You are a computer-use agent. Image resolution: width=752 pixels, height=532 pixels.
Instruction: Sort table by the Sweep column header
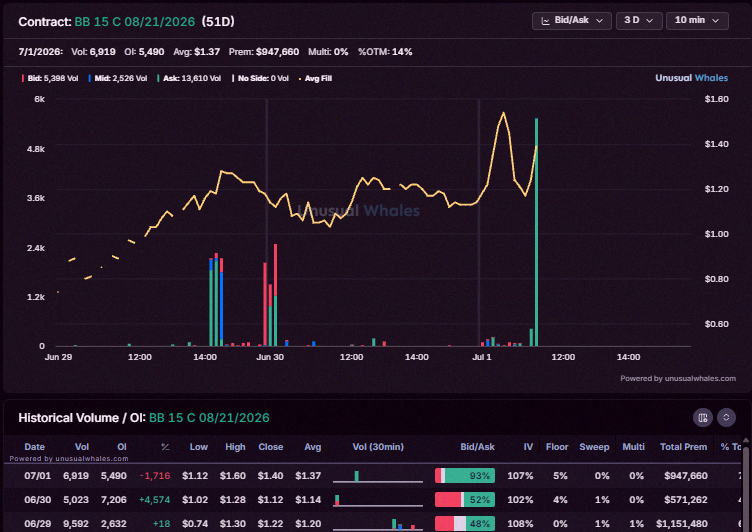[594, 447]
